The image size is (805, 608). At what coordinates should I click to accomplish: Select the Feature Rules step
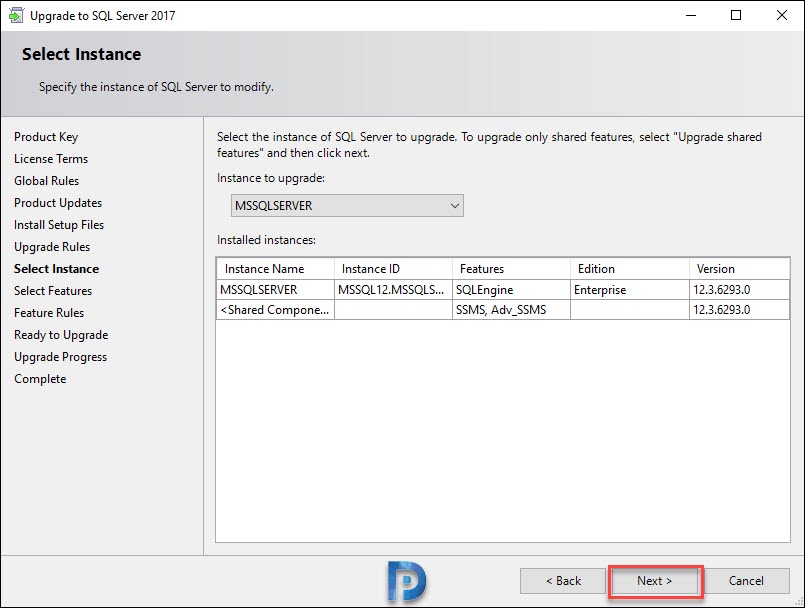click(x=49, y=313)
